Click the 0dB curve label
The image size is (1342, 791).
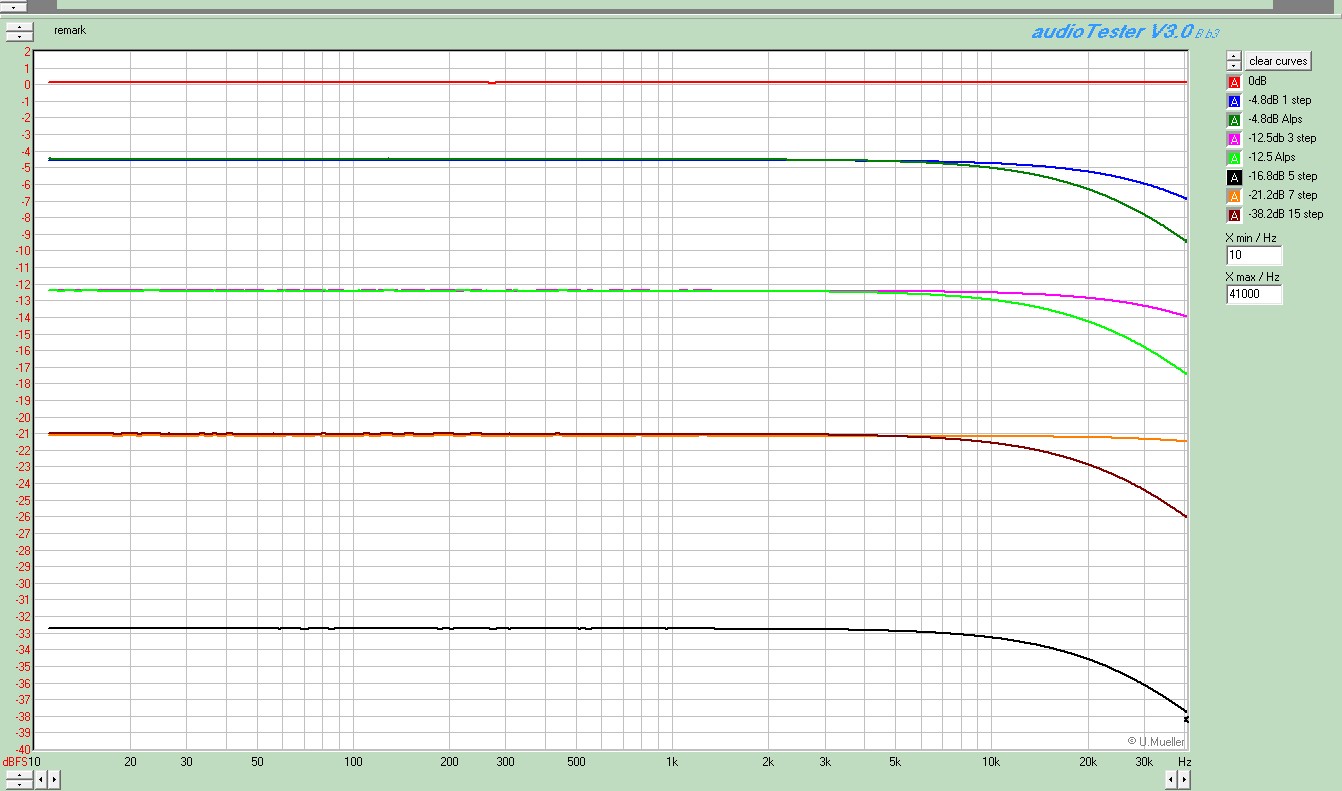click(x=1258, y=81)
